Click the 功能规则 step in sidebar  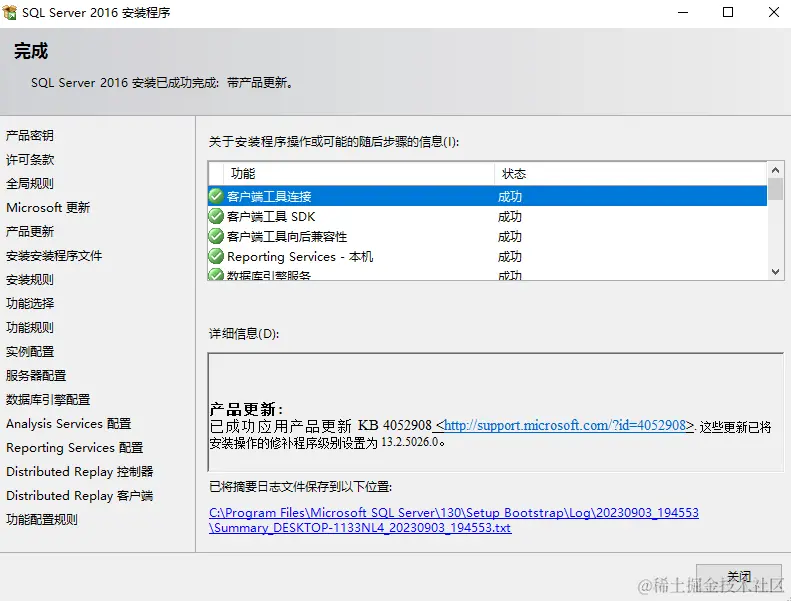30,327
